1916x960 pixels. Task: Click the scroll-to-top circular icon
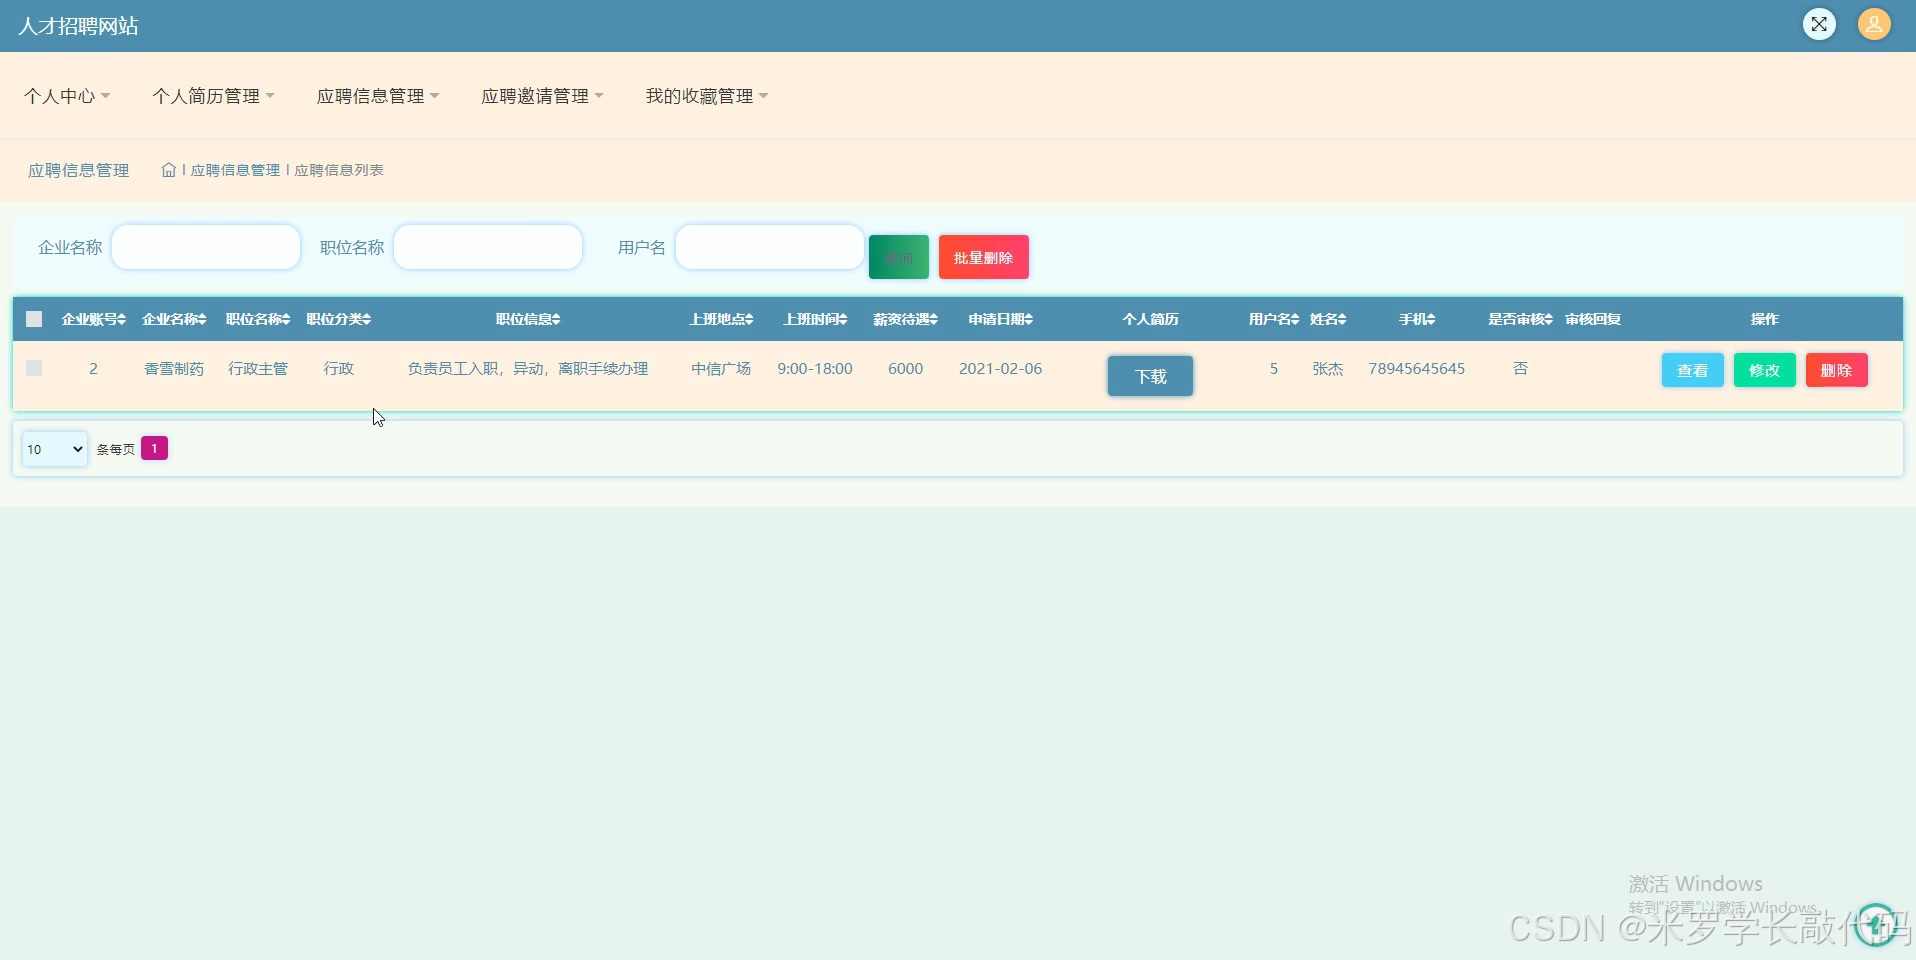click(1876, 924)
